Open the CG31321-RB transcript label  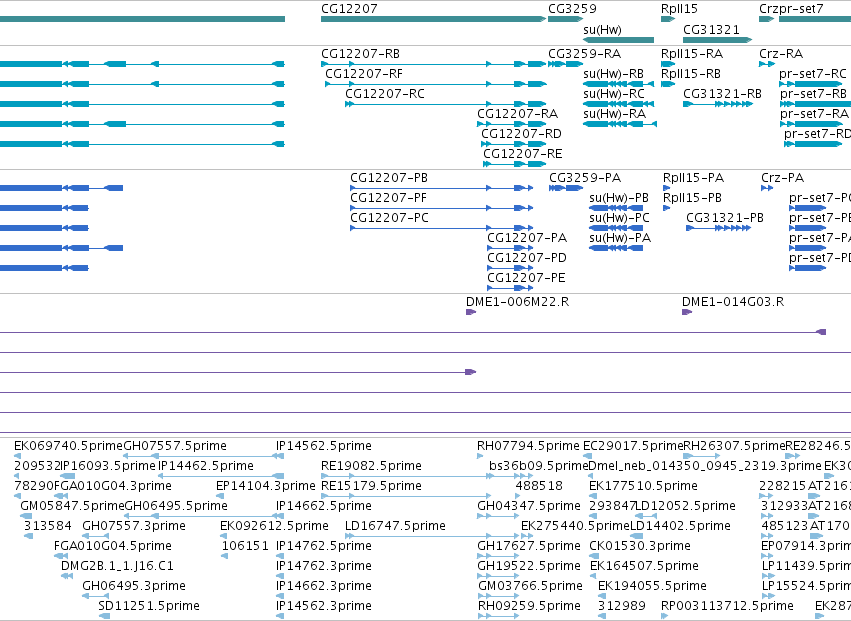(722, 94)
